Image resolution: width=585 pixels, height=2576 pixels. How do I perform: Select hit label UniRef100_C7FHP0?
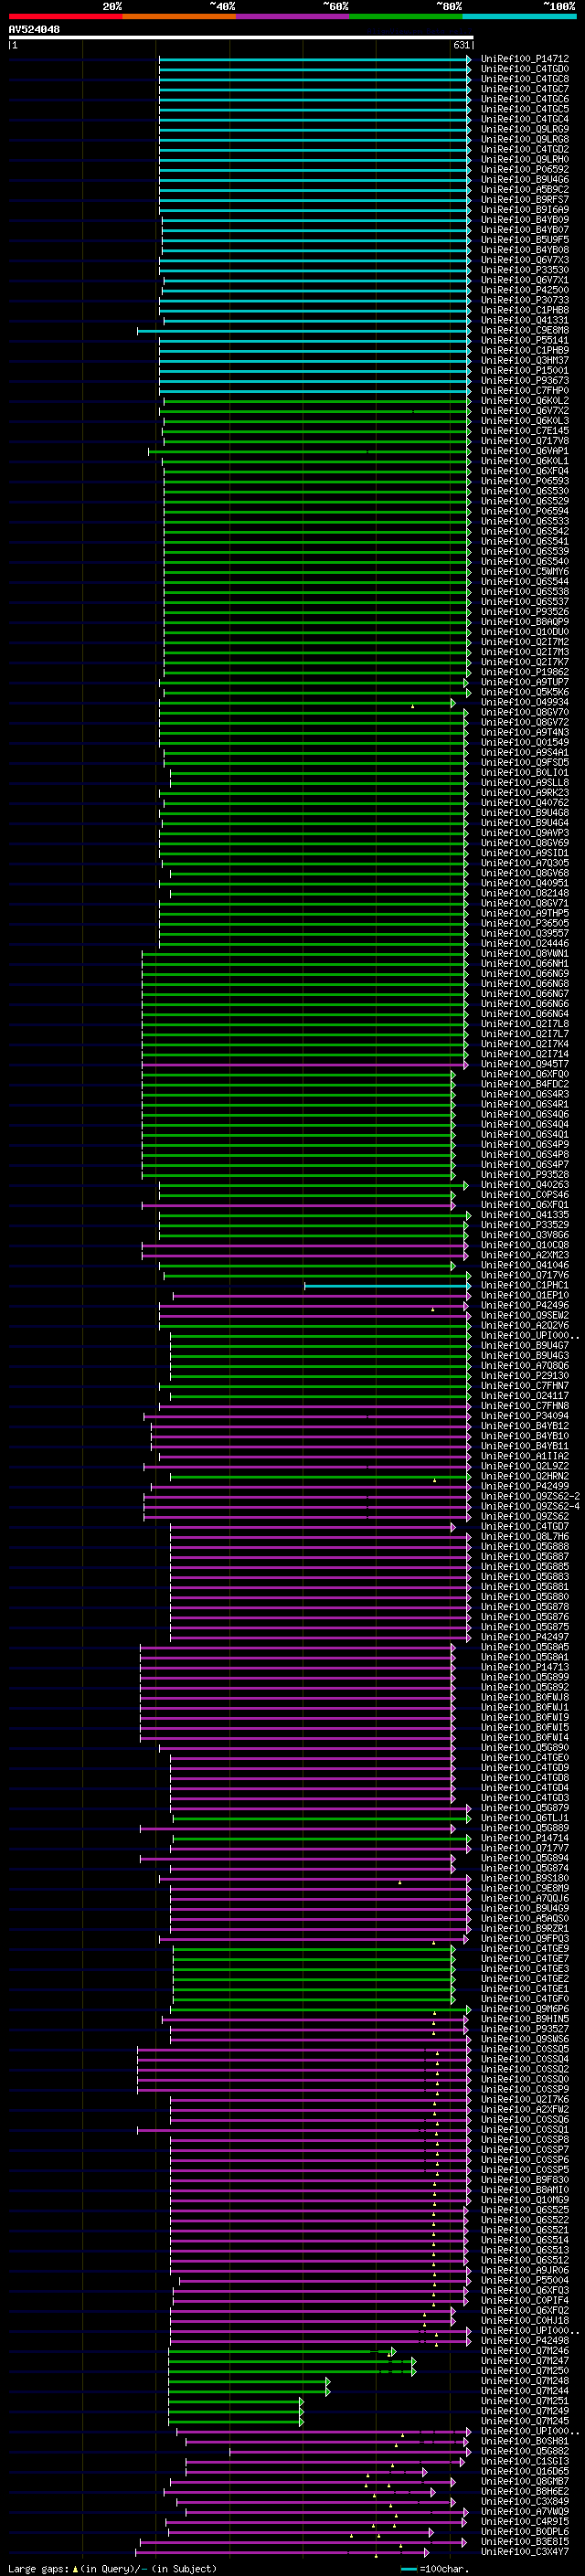(x=524, y=390)
